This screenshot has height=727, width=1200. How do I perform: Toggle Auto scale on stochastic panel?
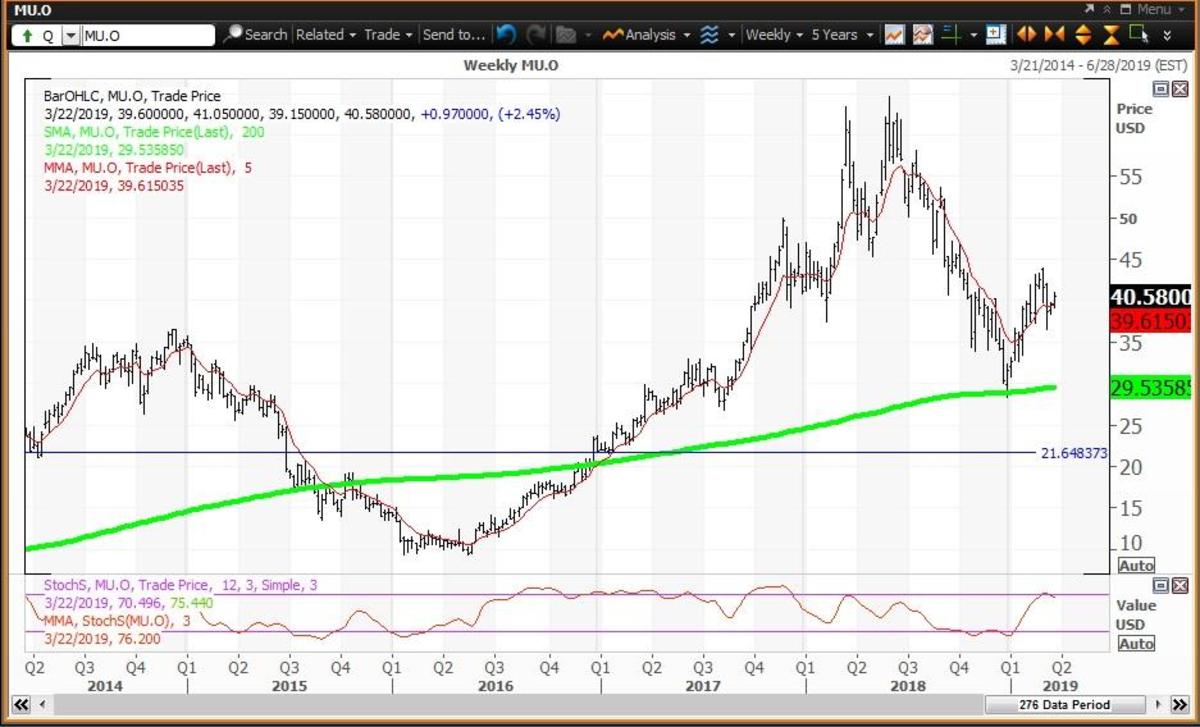(1136, 644)
